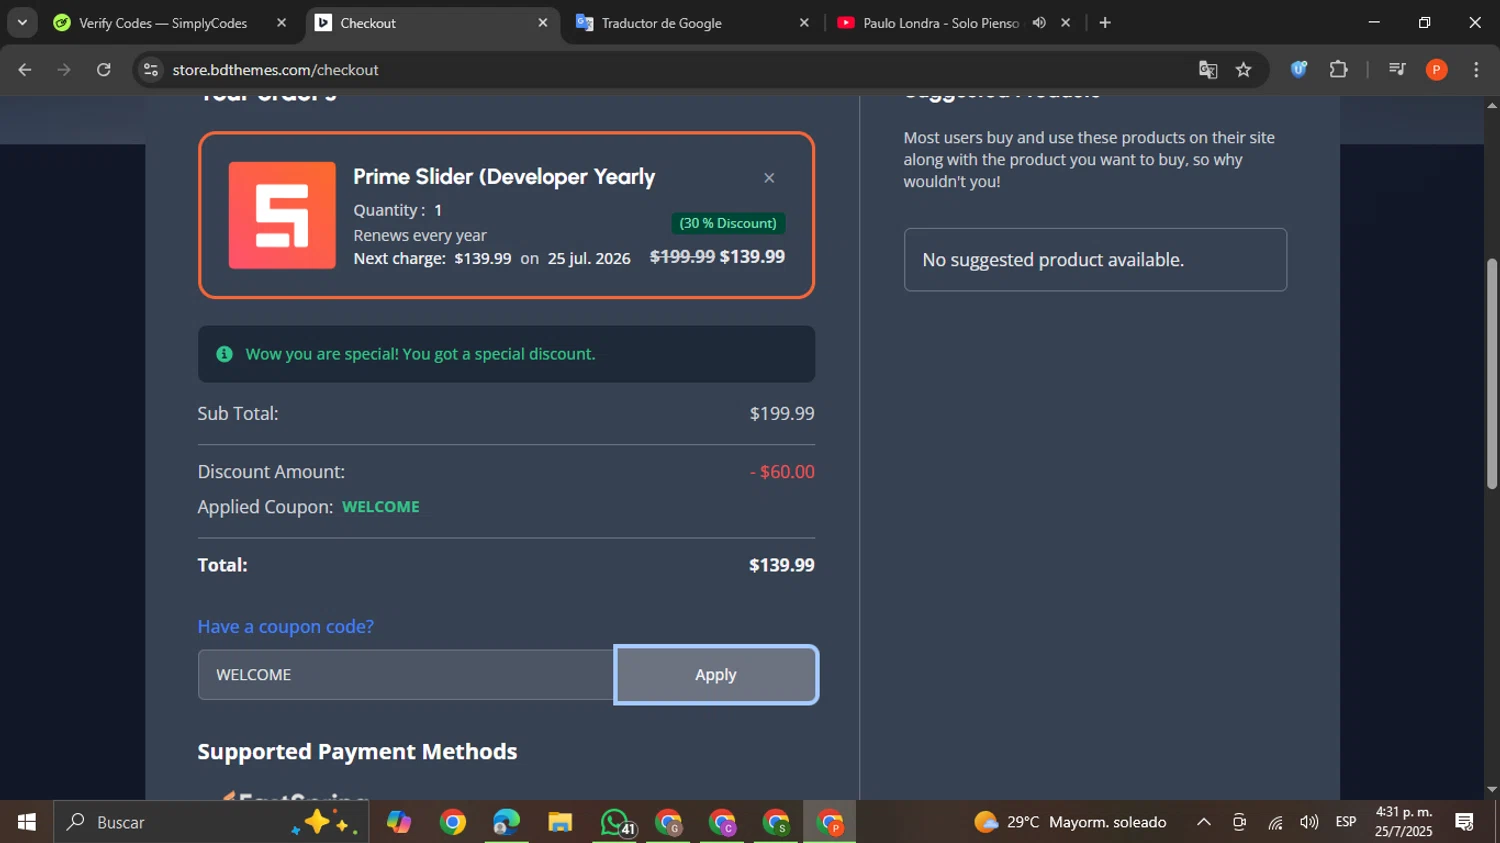Switch to Verify Codes — SimplyCodes tab
The image size is (1500, 843).
coord(162,23)
